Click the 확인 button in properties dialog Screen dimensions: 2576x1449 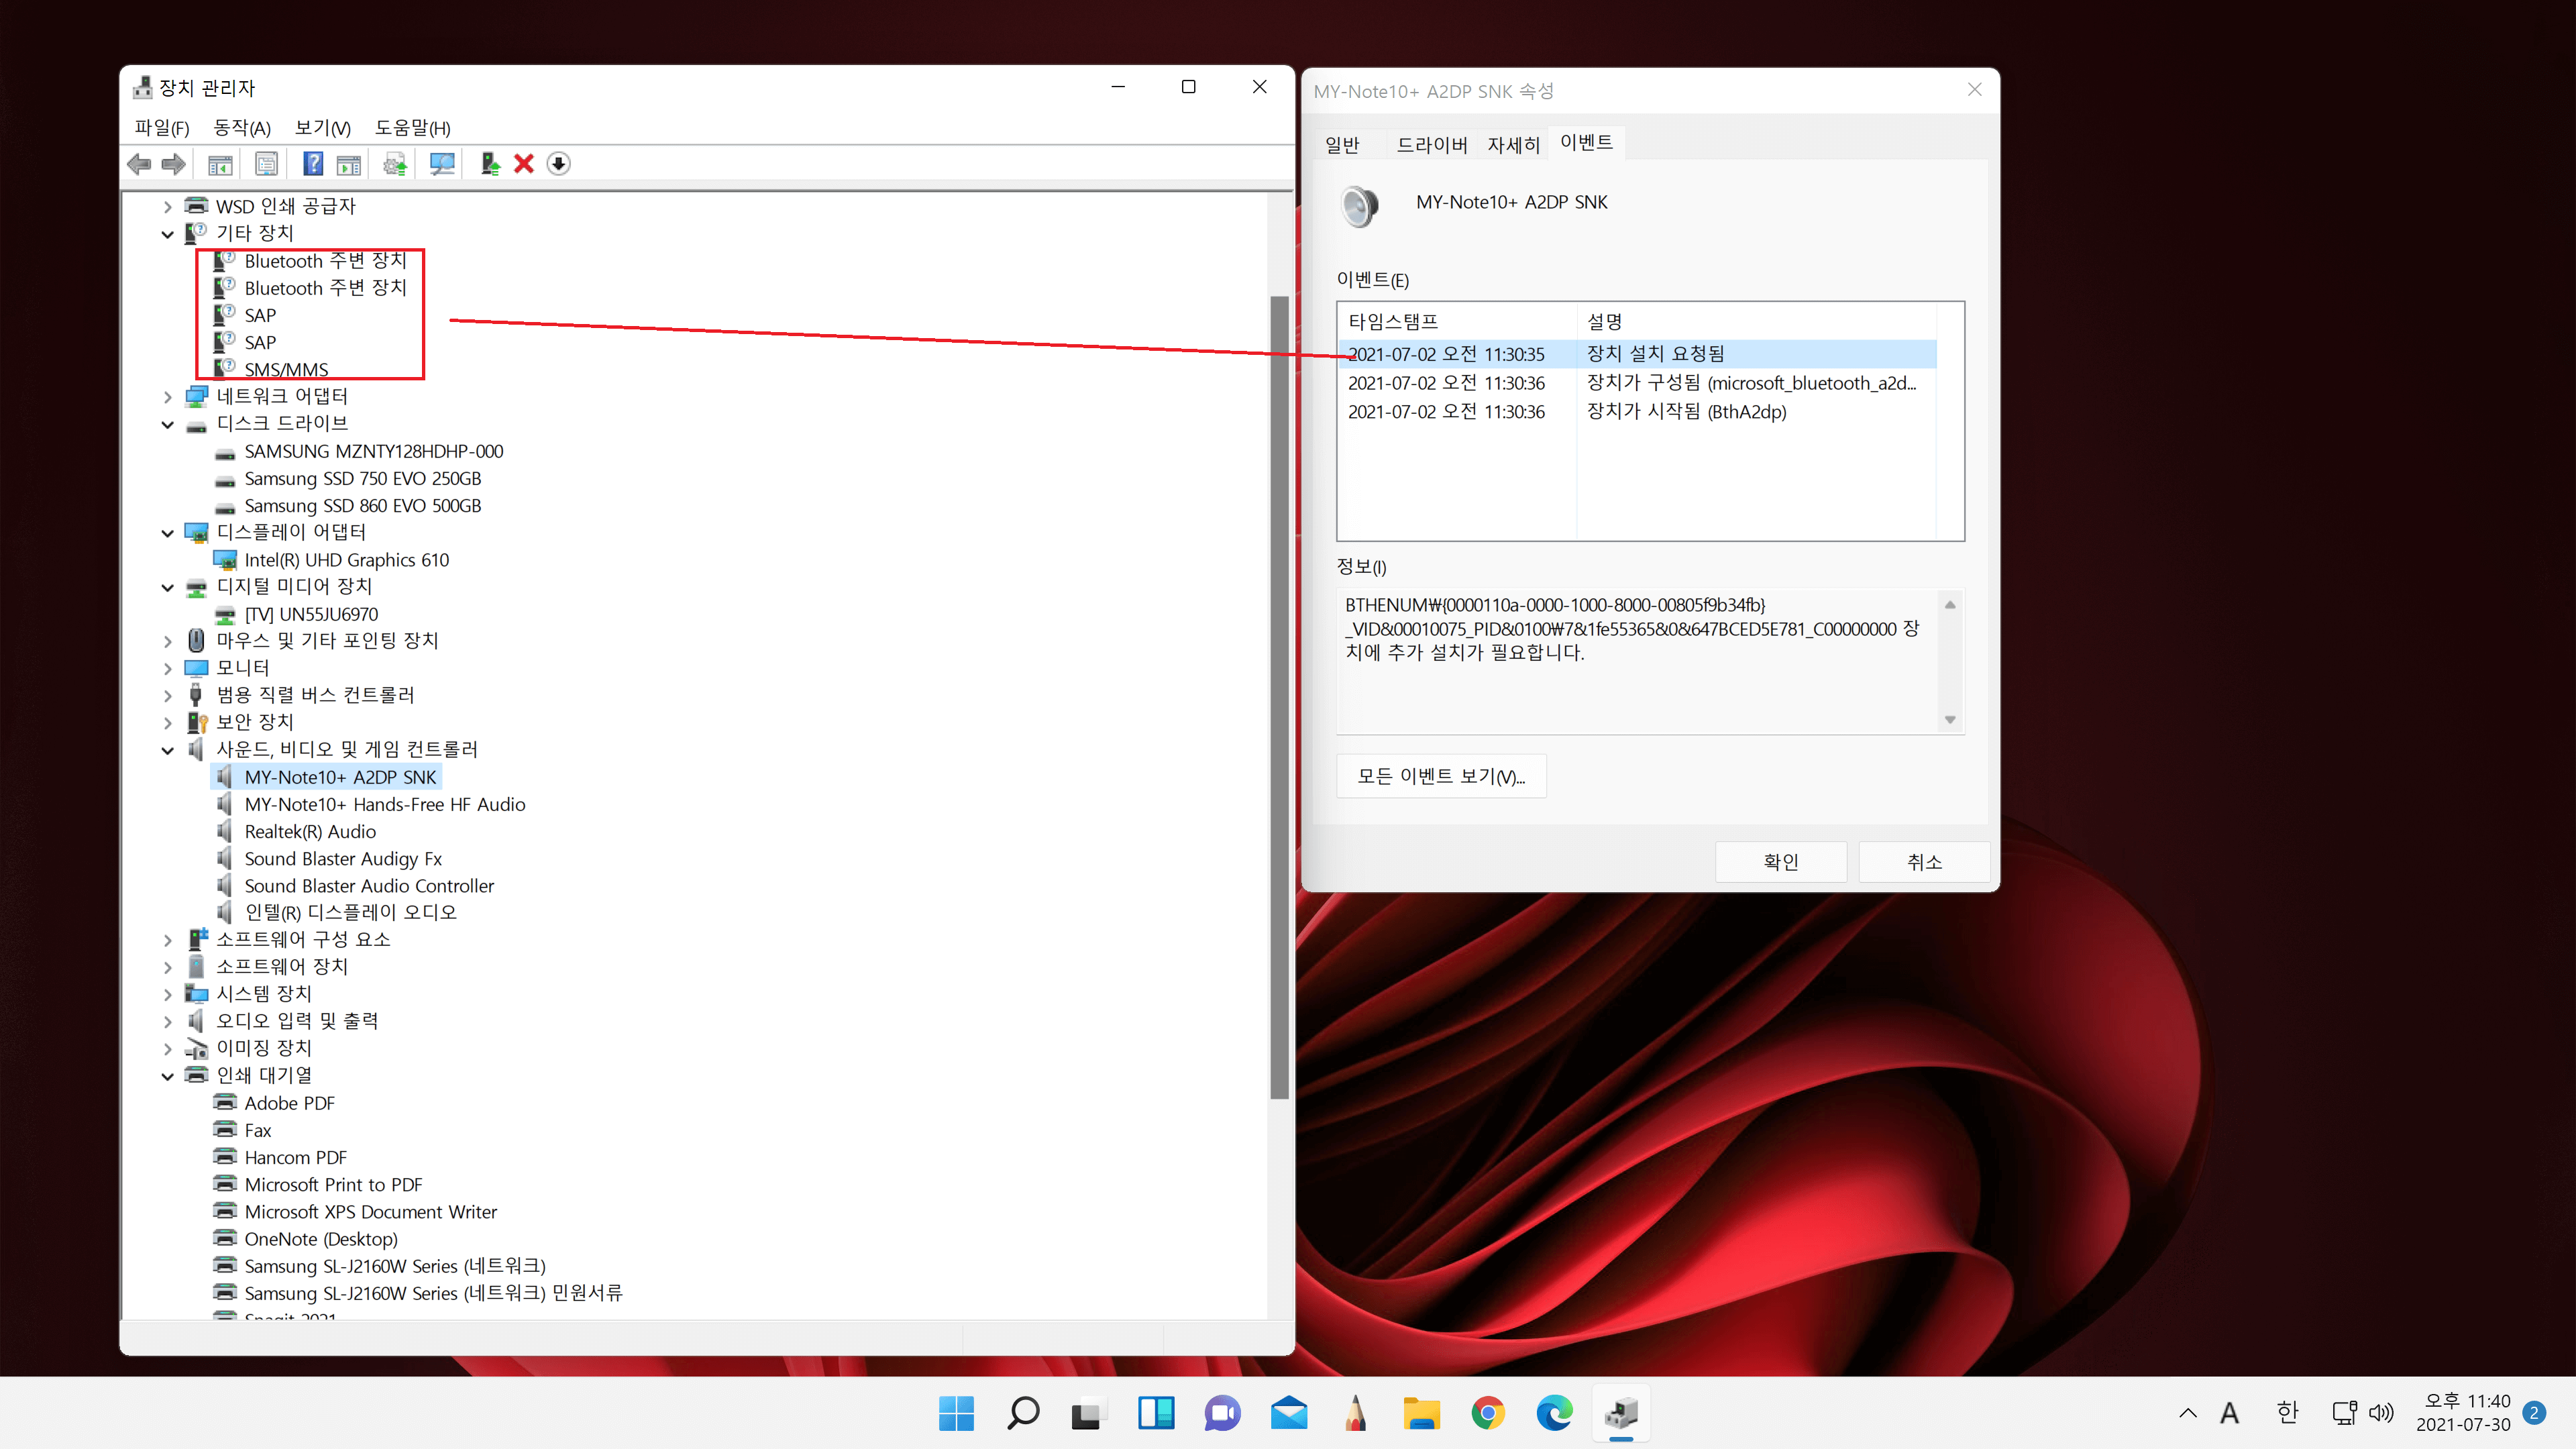tap(1781, 862)
